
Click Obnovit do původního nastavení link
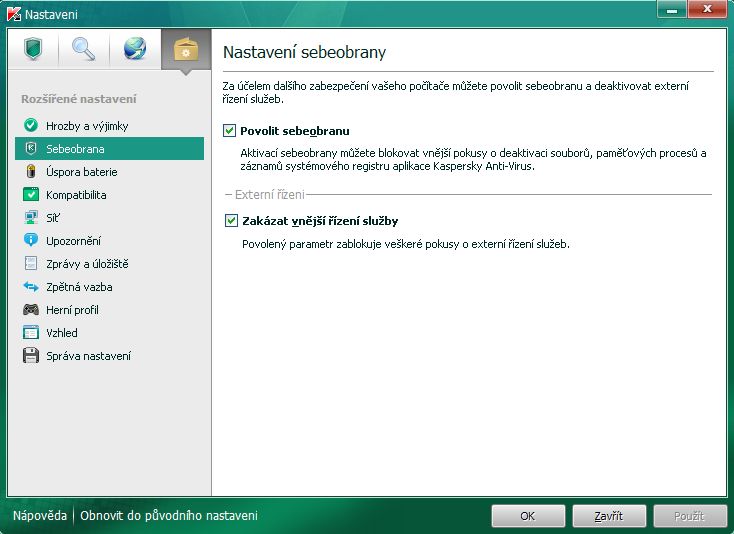[169, 515]
